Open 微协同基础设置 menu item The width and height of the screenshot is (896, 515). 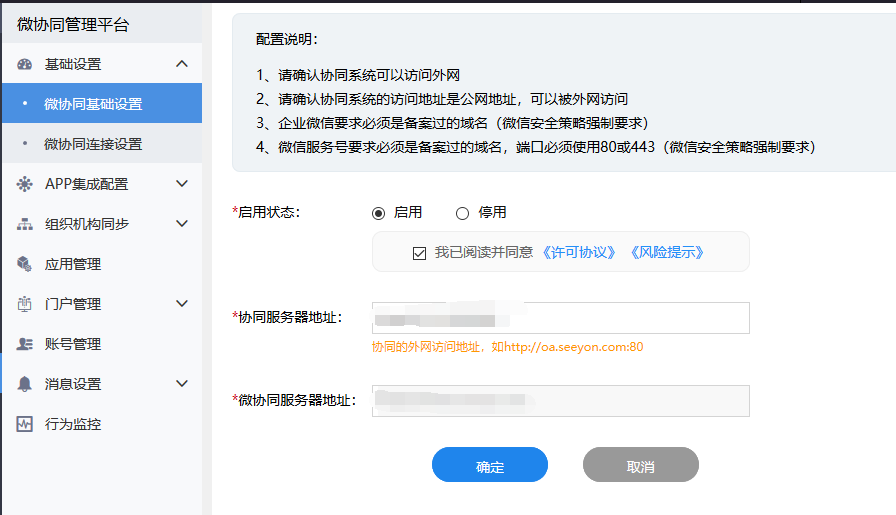pyautogui.click(x=102, y=103)
